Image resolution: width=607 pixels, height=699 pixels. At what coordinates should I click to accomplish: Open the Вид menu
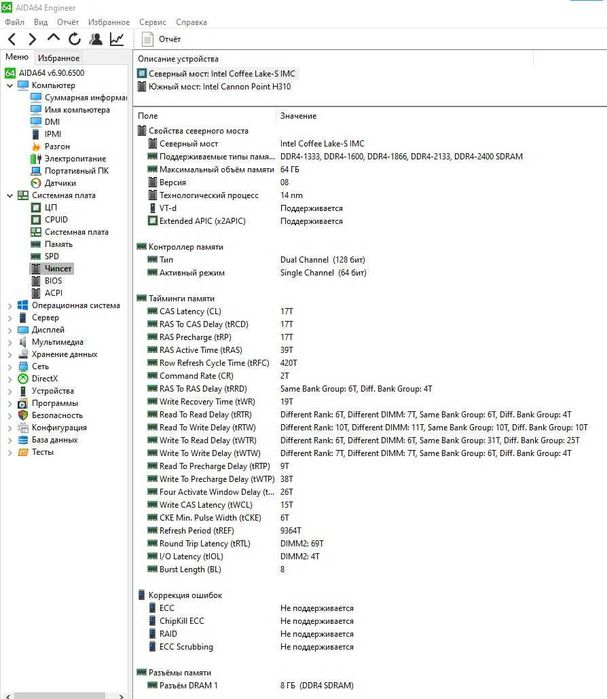point(41,22)
